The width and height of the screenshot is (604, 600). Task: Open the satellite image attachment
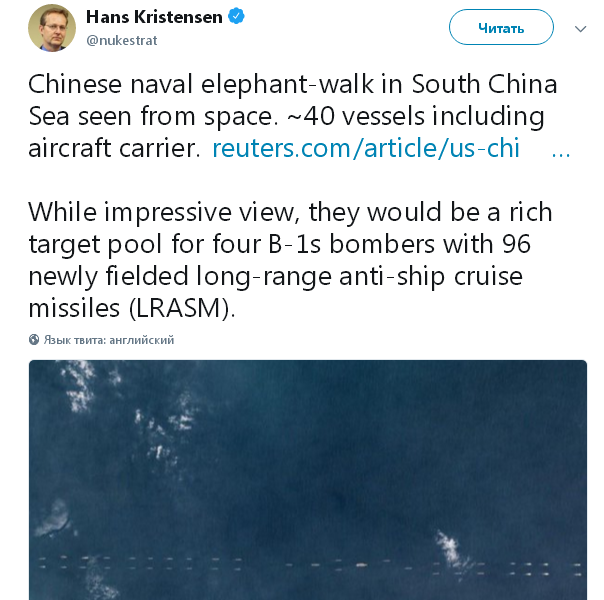[x=307, y=480]
